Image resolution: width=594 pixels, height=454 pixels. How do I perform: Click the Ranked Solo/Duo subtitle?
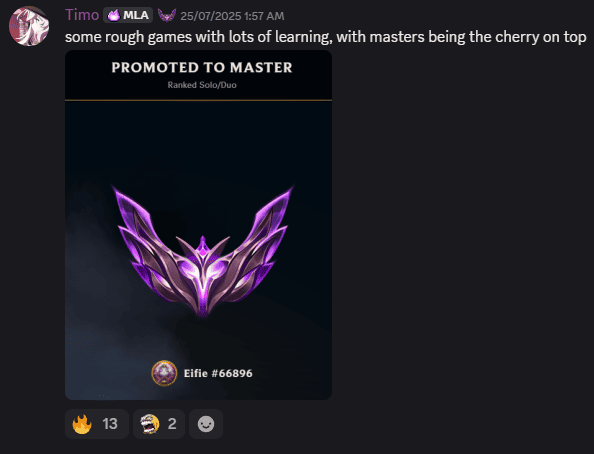(x=202, y=85)
